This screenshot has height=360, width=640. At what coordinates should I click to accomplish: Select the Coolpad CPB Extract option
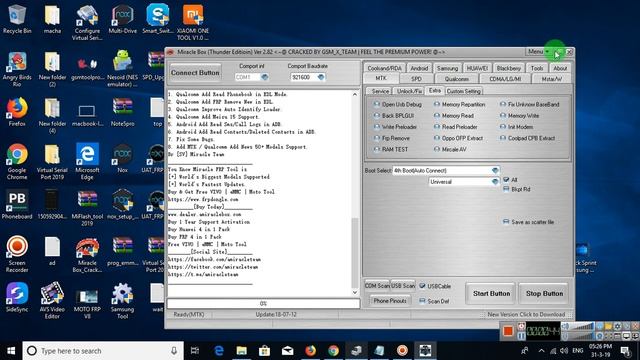(x=527, y=138)
